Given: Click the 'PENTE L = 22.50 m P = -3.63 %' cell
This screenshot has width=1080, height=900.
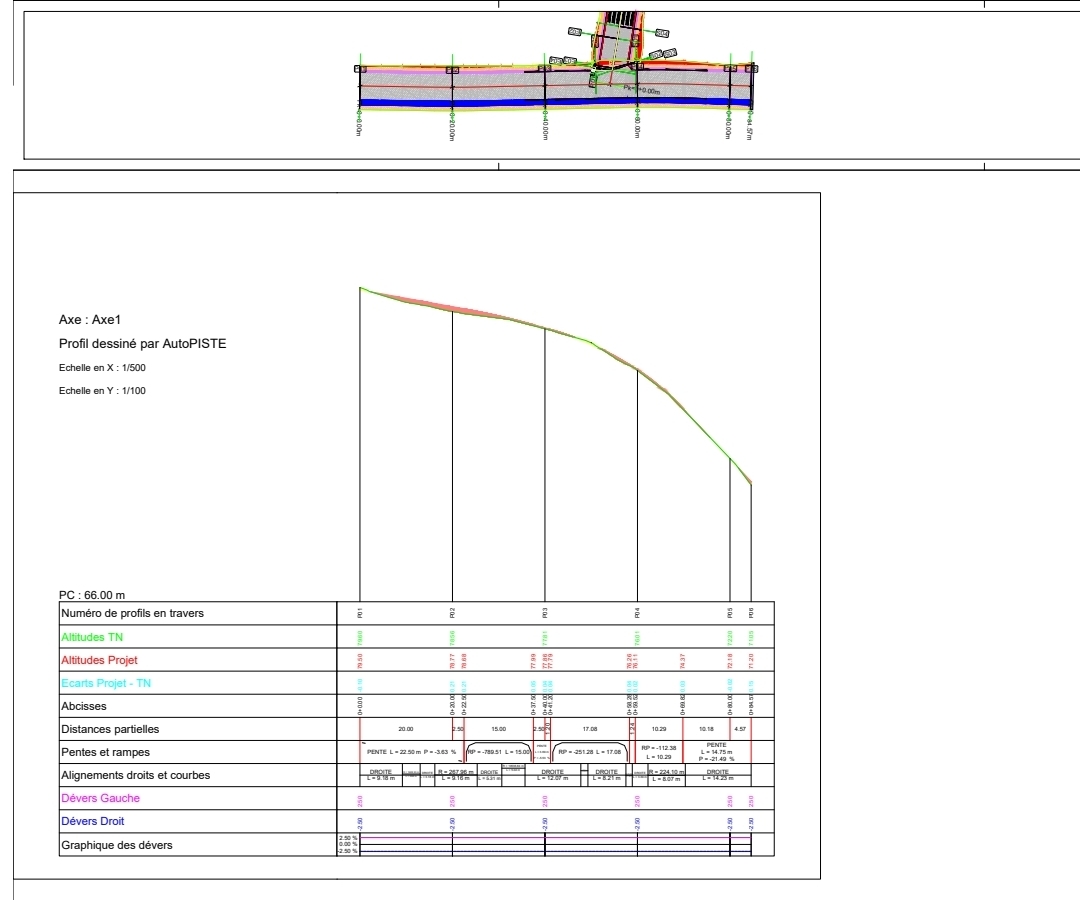Looking at the screenshot, I should coord(411,752).
